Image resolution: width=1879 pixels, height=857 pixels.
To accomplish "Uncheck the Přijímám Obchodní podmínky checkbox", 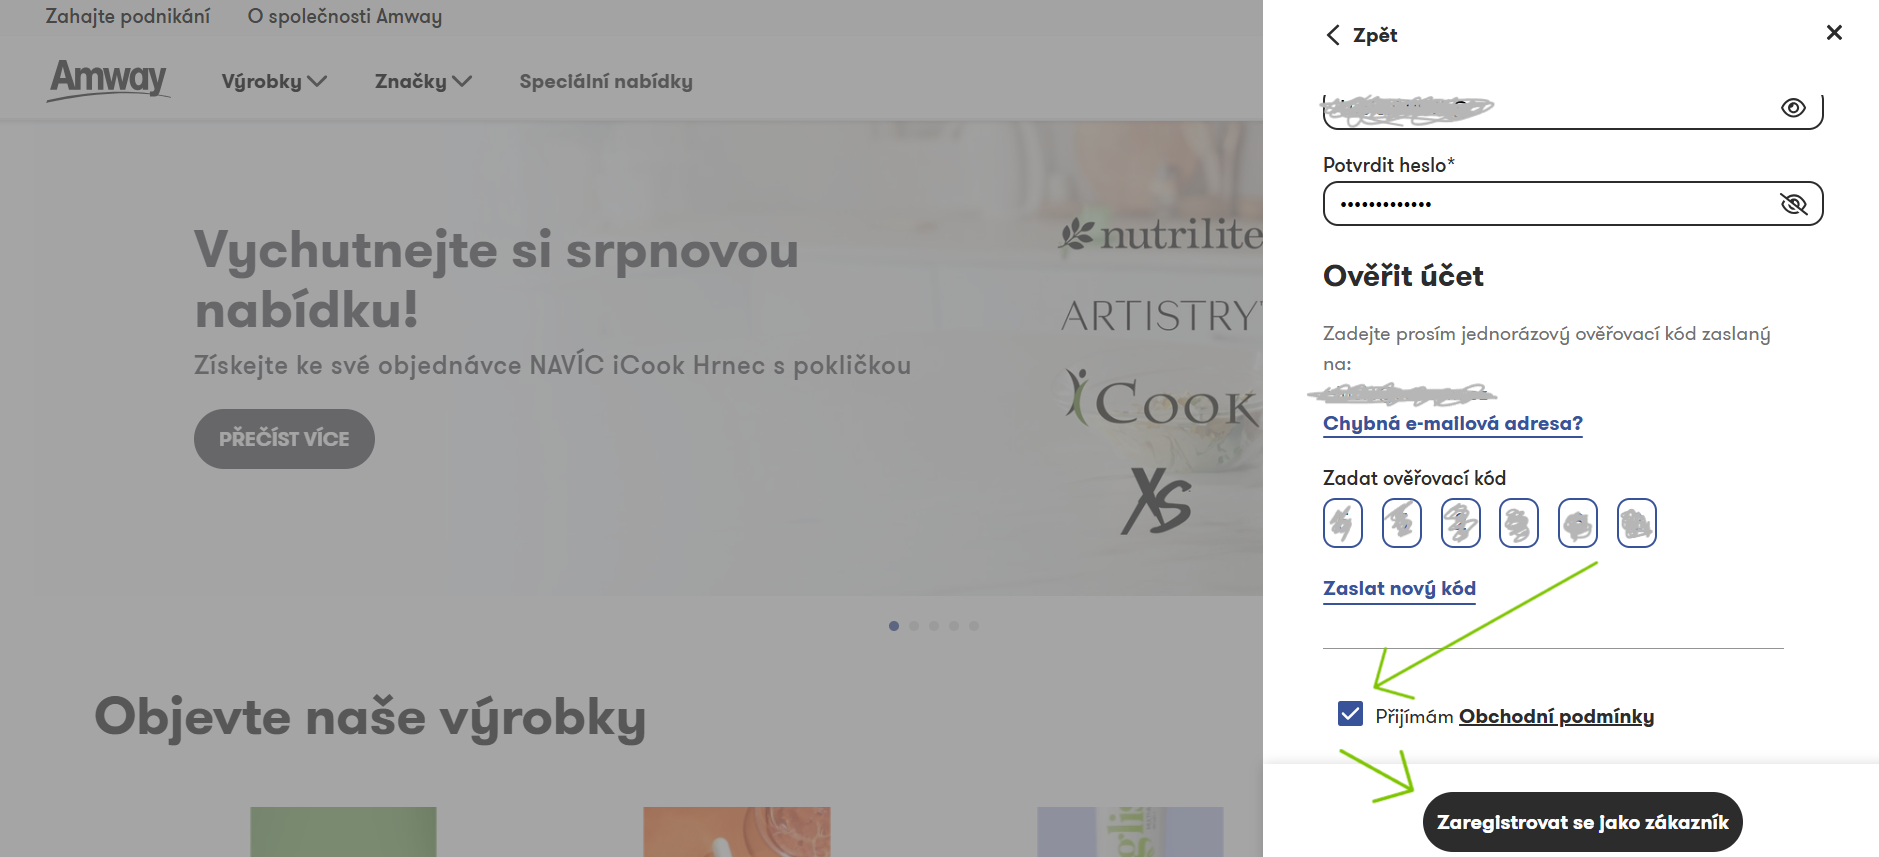I will (x=1350, y=714).
